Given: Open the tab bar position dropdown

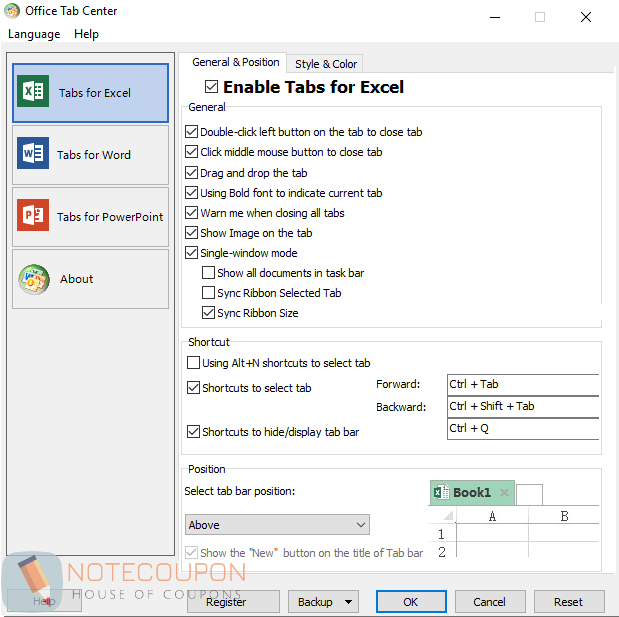Looking at the screenshot, I should (277, 525).
